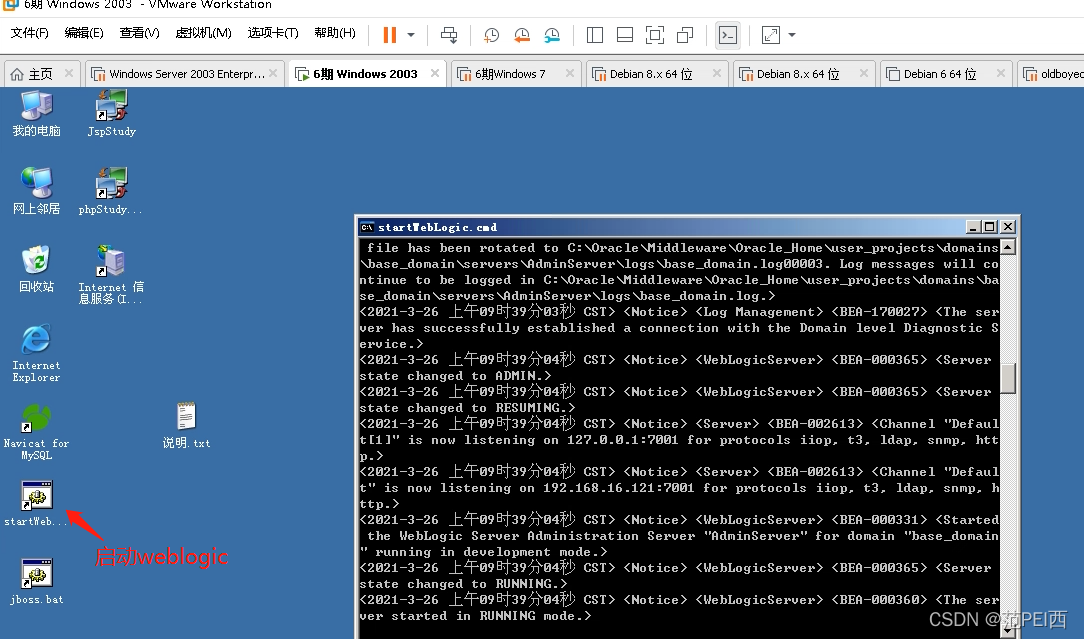Select the 6期 Windows 2003 tab
This screenshot has height=639, width=1084.
point(365,74)
